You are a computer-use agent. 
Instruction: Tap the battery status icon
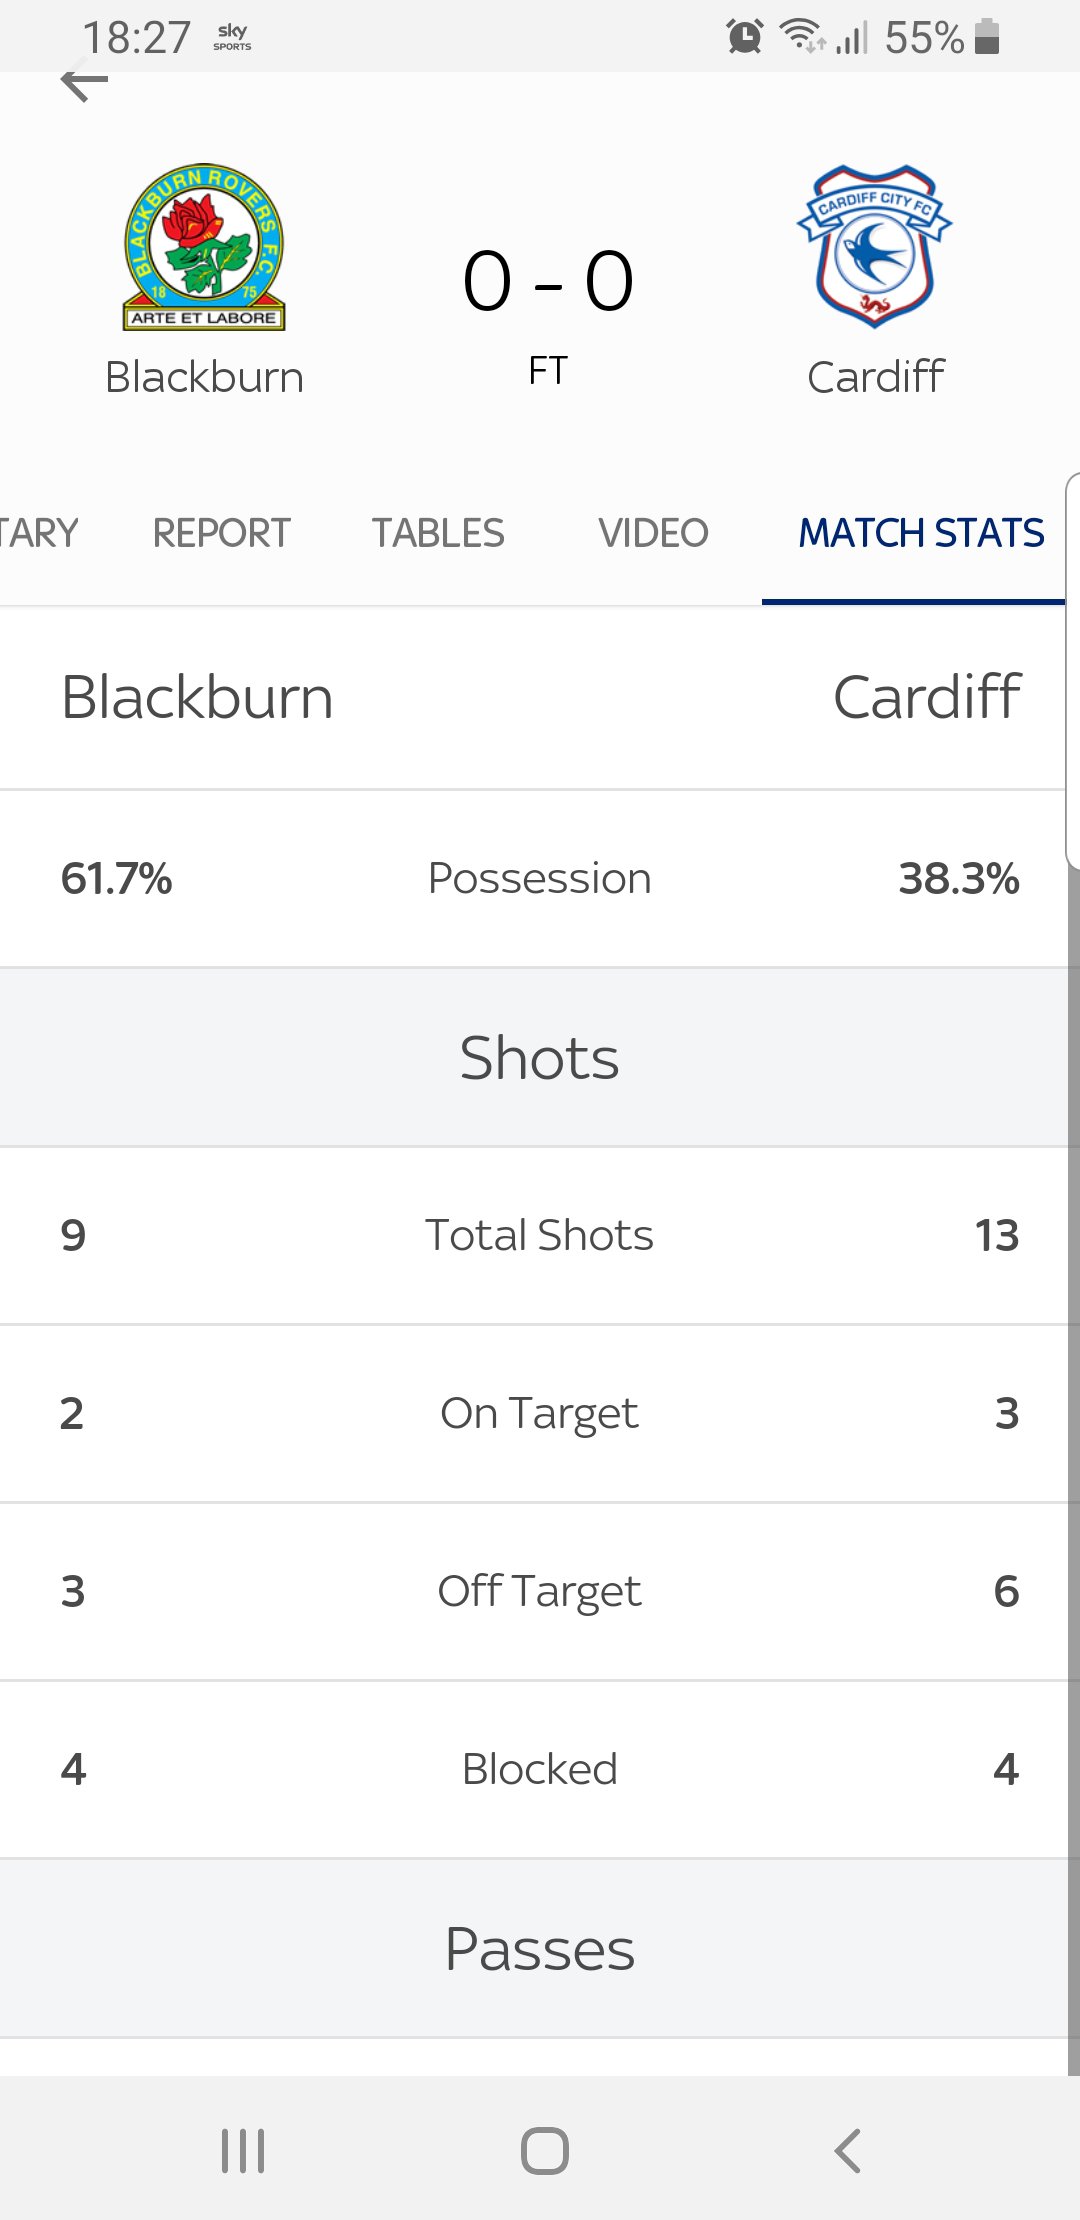click(987, 36)
